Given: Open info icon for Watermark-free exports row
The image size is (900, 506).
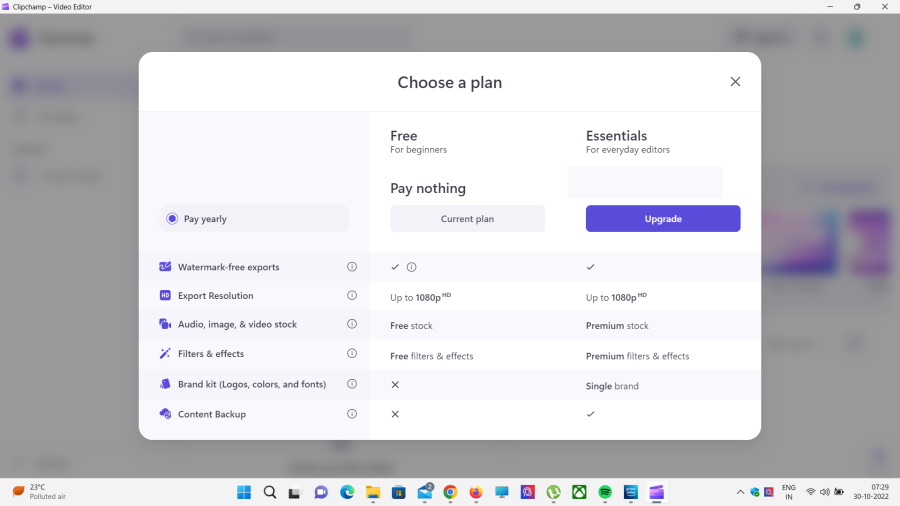Looking at the screenshot, I should 352,267.
